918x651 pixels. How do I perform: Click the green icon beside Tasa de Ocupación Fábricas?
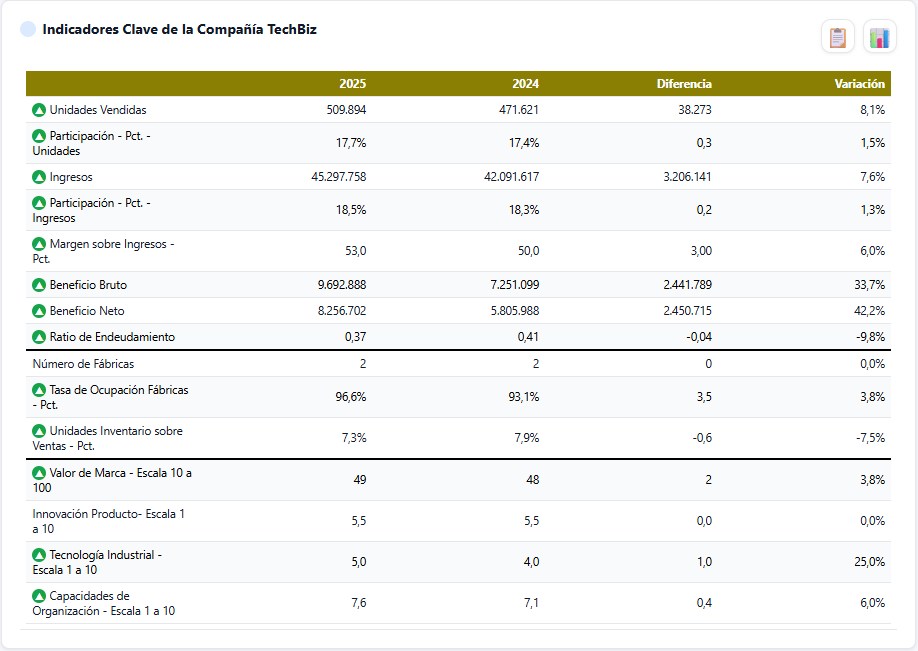pyautogui.click(x=39, y=390)
